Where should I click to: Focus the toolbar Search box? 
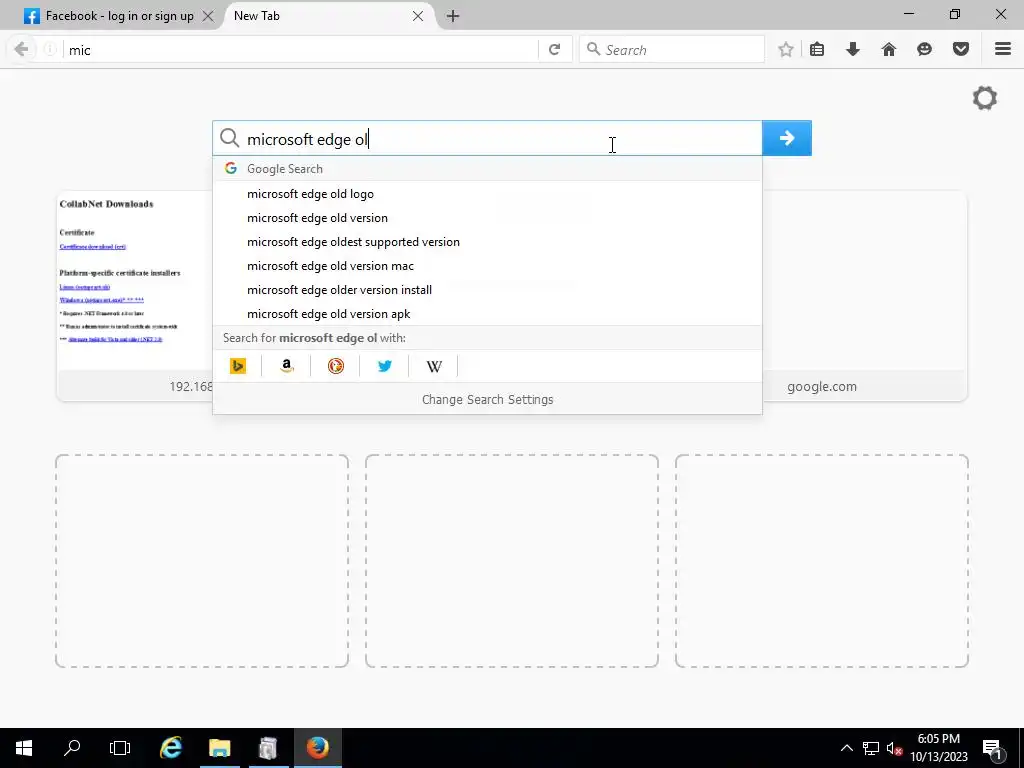pos(672,50)
